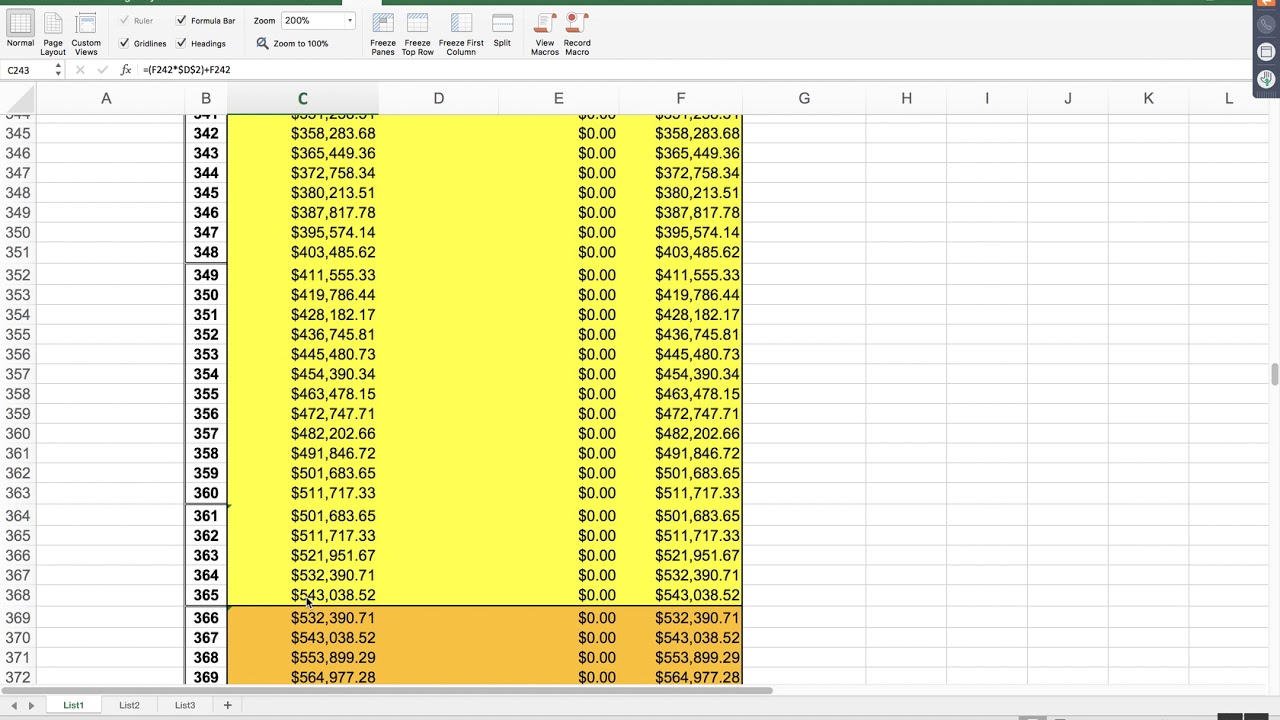This screenshot has height=720, width=1280.
Task: Open Custom Views
Action: [x=86, y=32]
